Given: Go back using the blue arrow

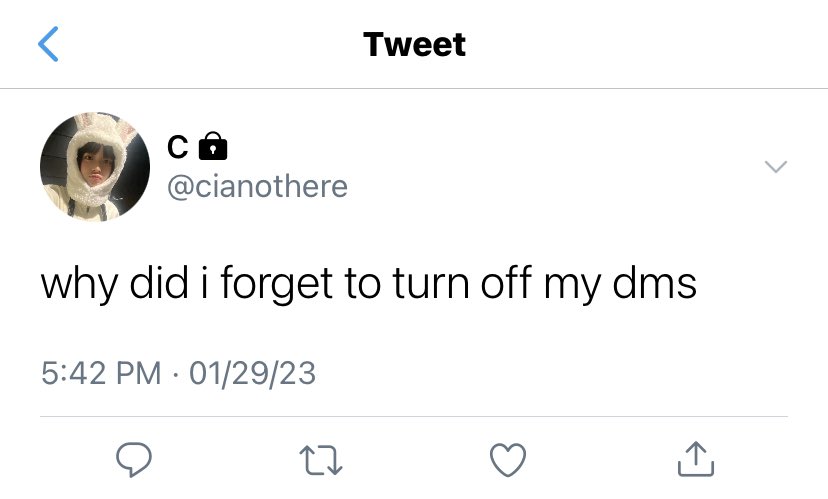Looking at the screenshot, I should (x=49, y=45).
